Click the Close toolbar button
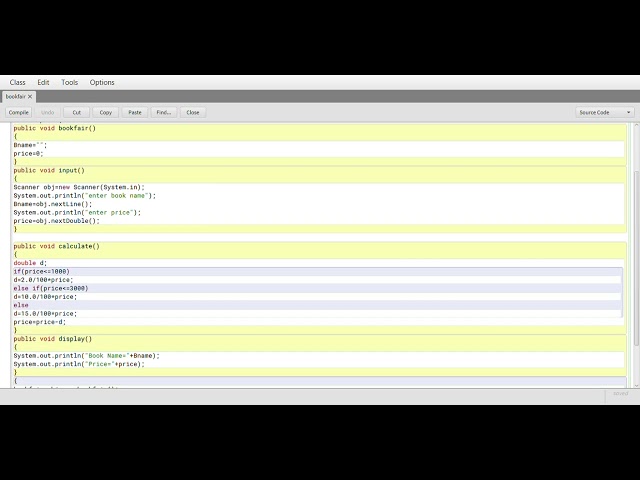This screenshot has width=640, height=480. tap(193, 112)
